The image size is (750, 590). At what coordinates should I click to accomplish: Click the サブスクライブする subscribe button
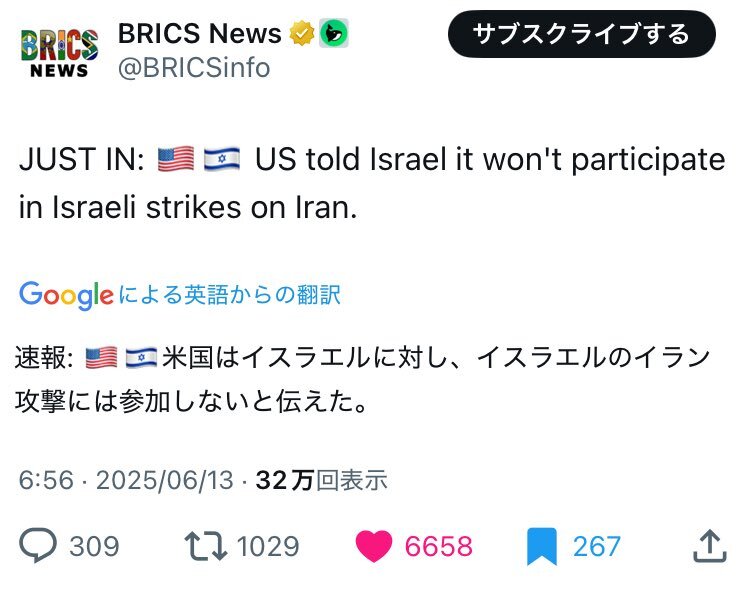pyautogui.click(x=581, y=34)
